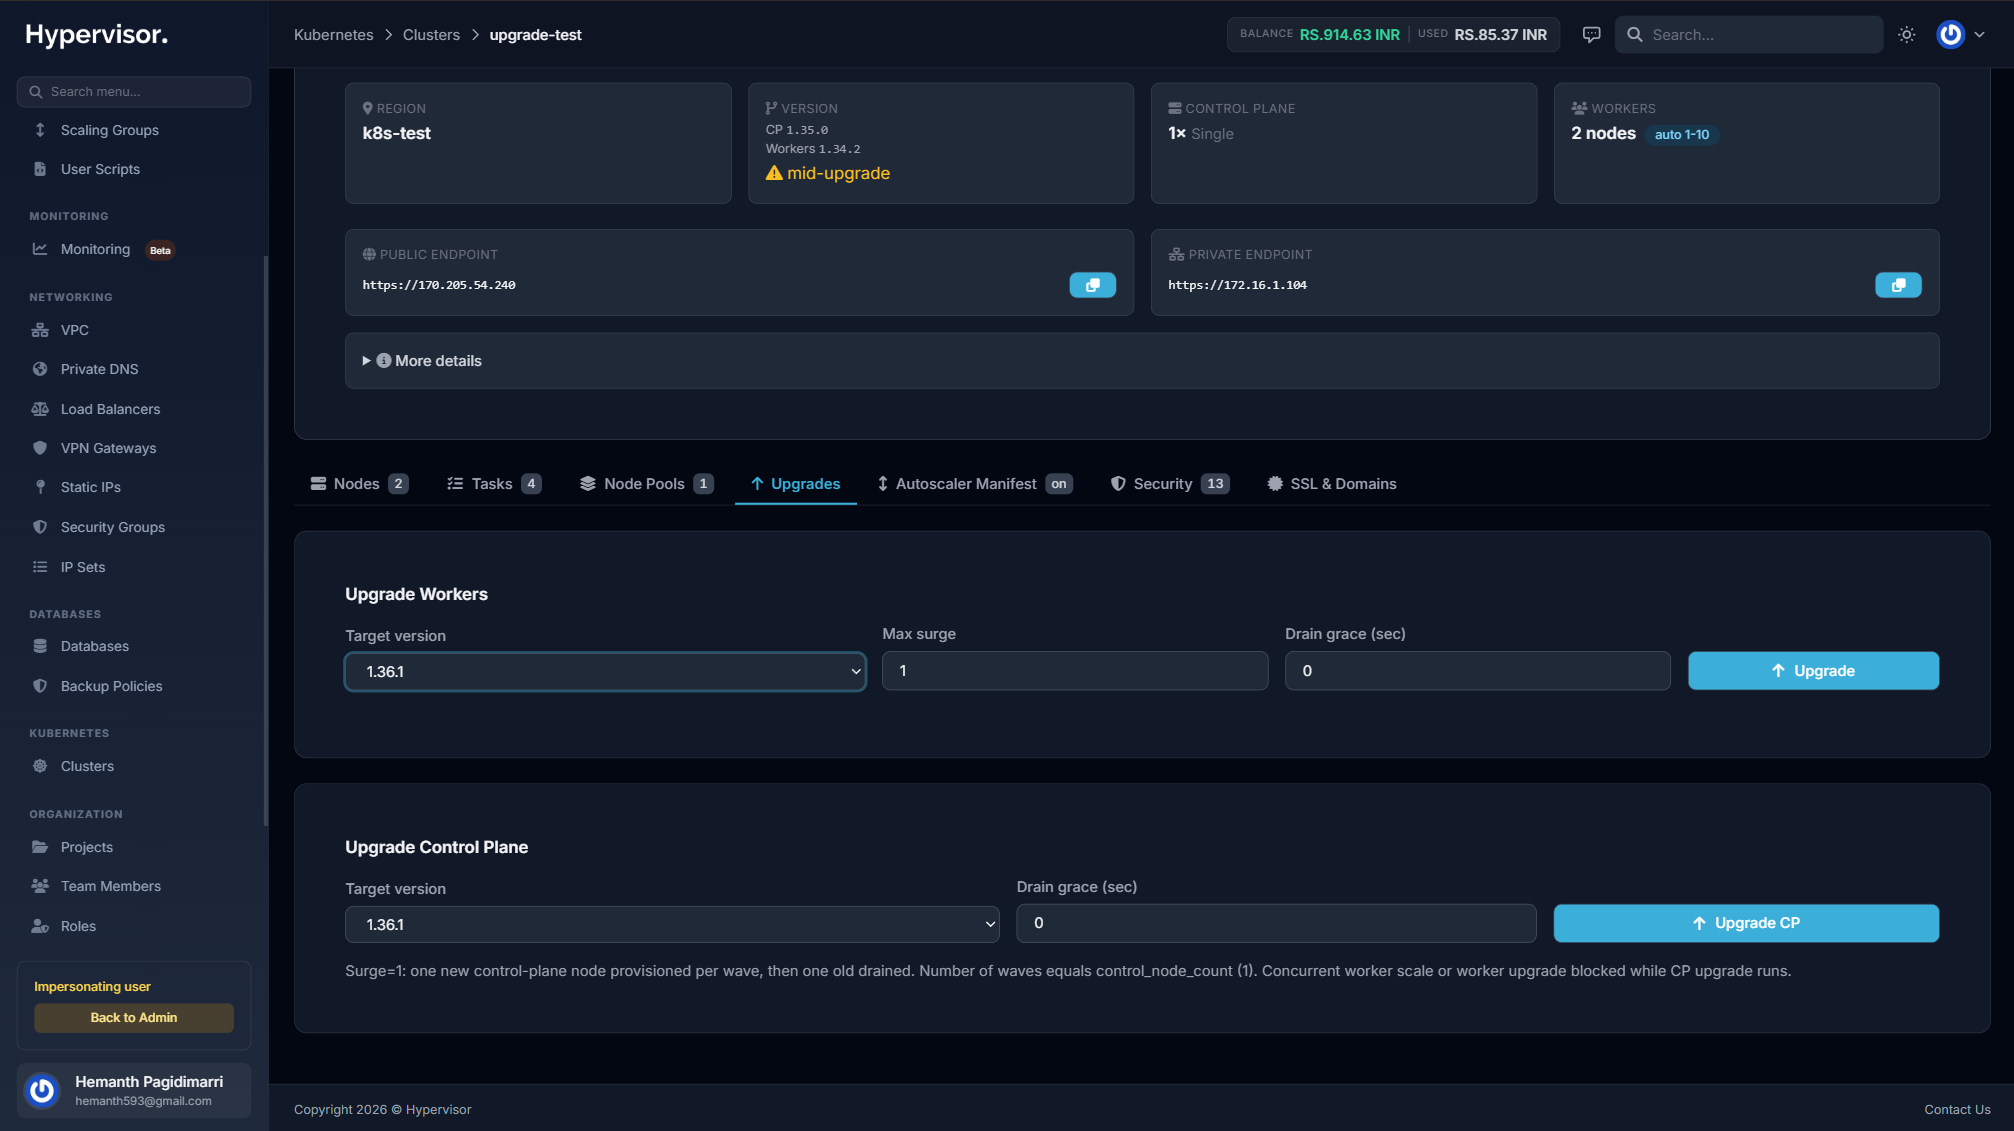This screenshot has width=2014, height=1131.
Task: Open User Scripts page
Action: coord(100,169)
